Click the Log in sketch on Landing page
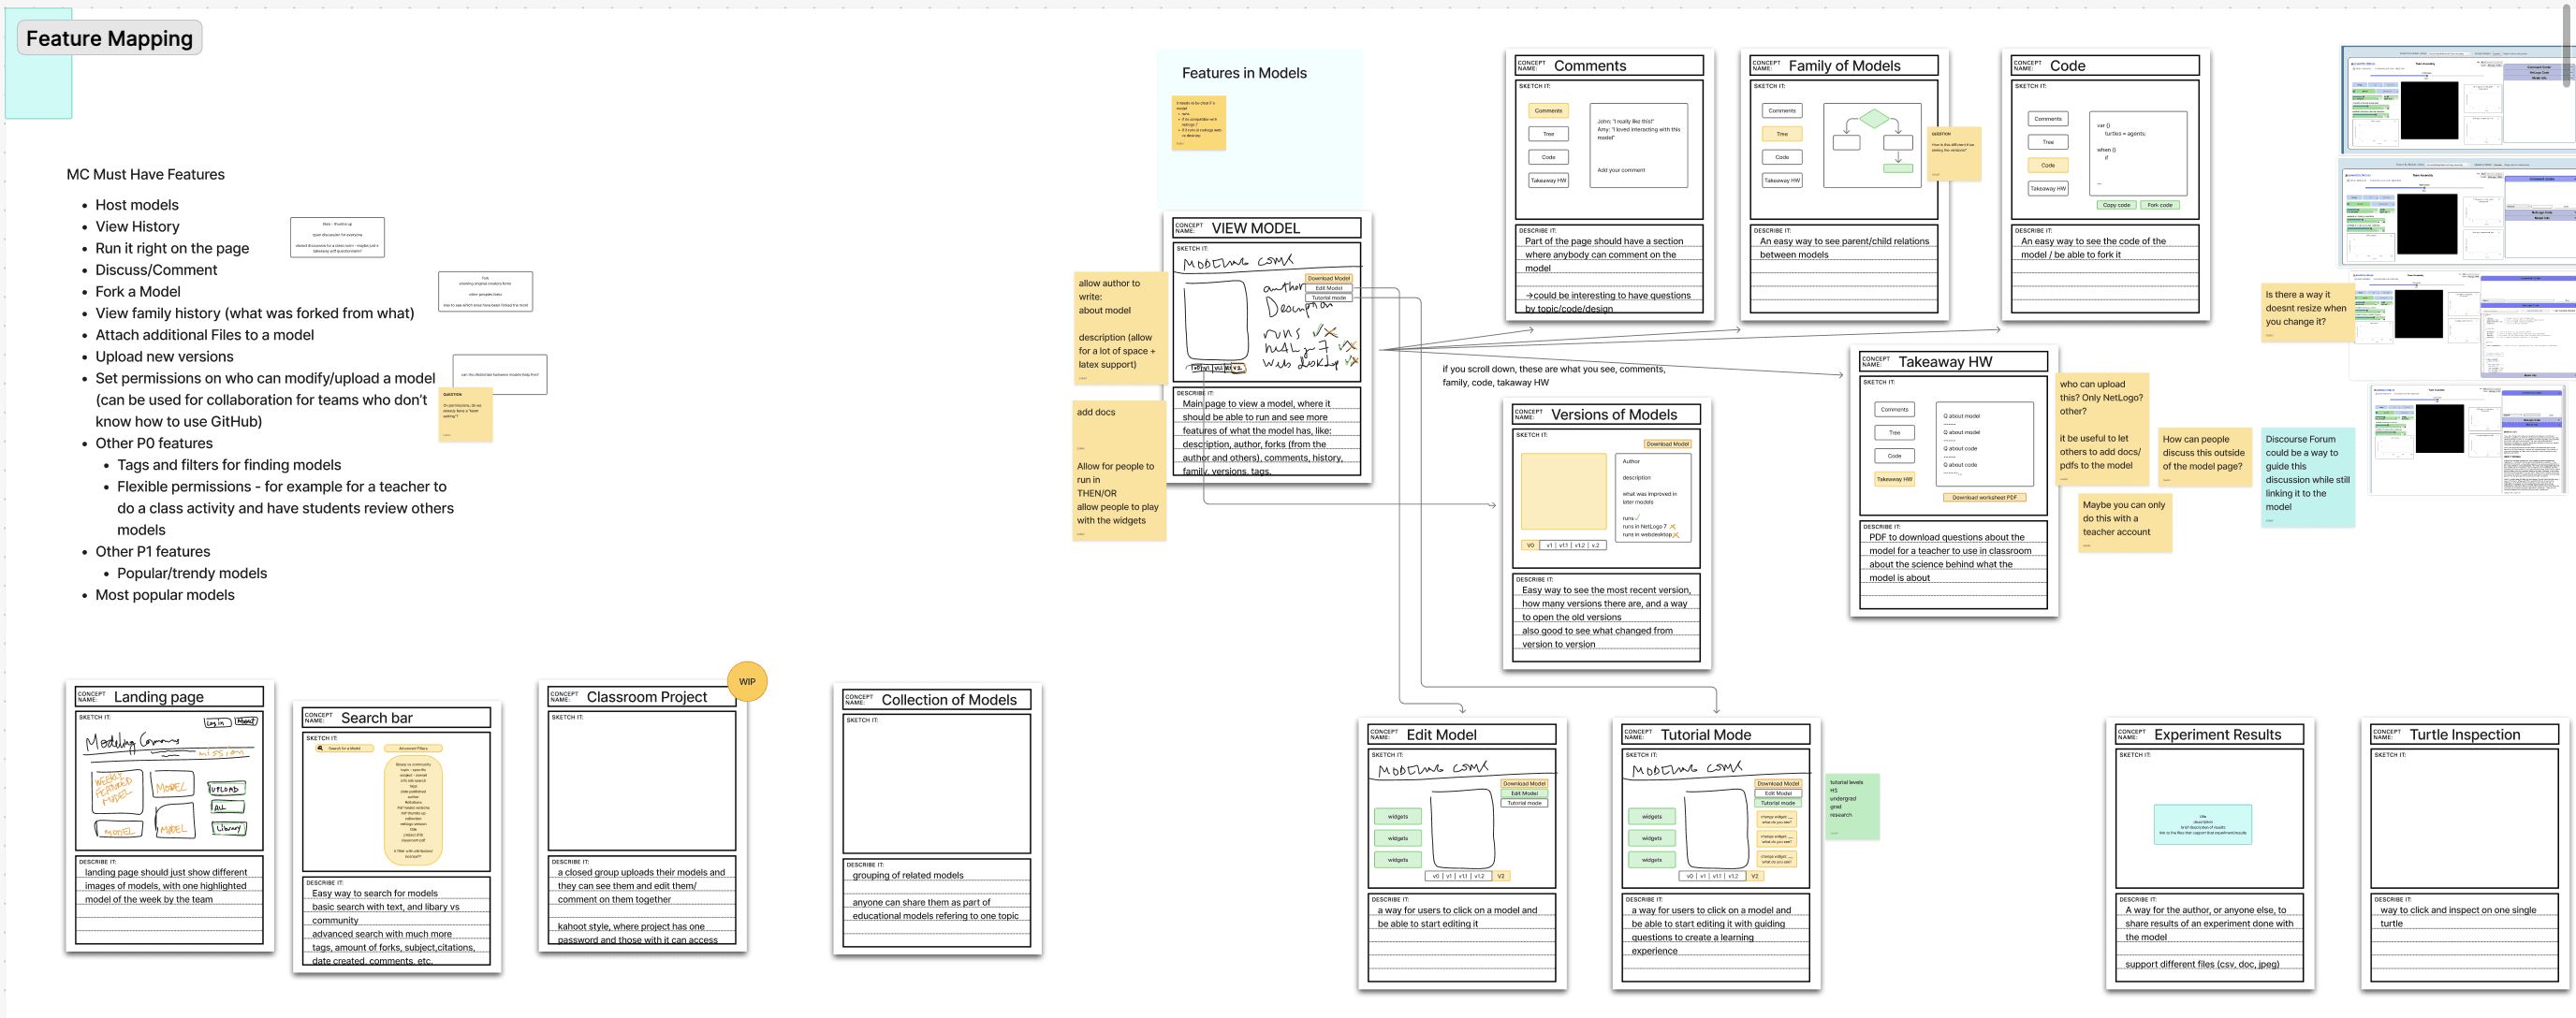Viewport: 2576px width, 1018px height. (x=216, y=722)
